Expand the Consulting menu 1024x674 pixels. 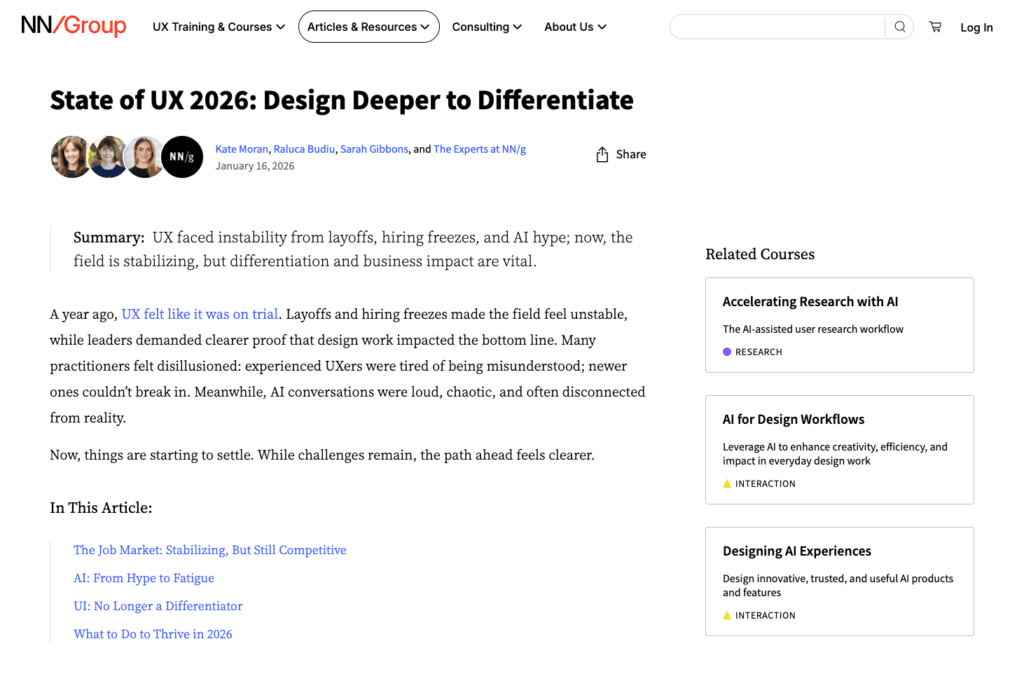pyautogui.click(x=486, y=27)
